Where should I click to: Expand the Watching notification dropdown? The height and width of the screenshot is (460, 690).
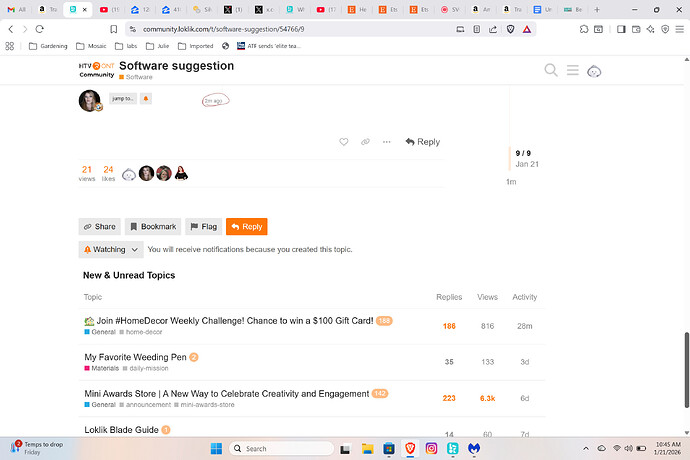(110, 249)
